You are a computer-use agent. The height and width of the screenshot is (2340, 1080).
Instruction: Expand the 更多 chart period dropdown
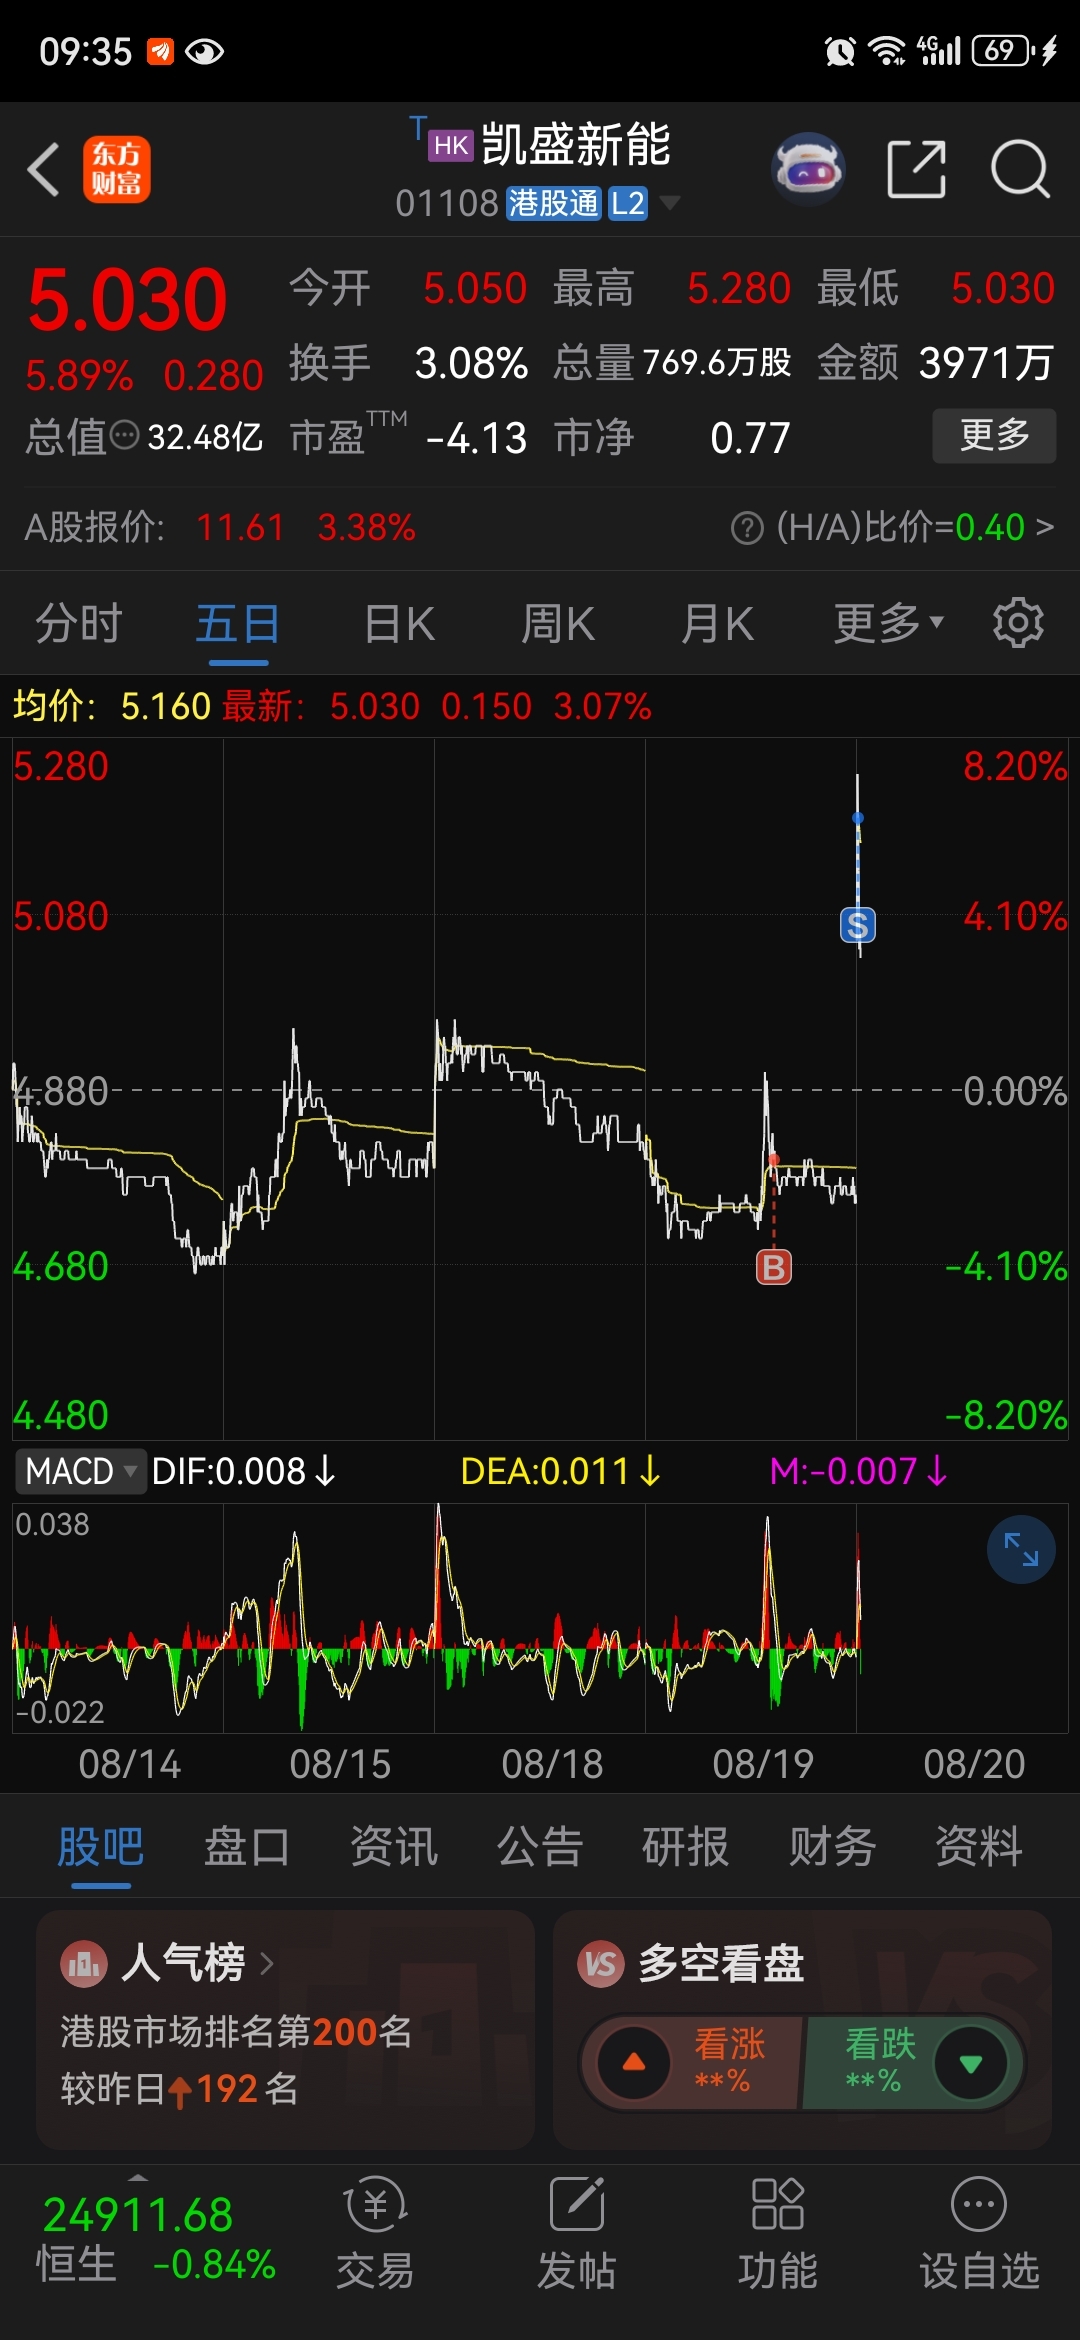[888, 624]
